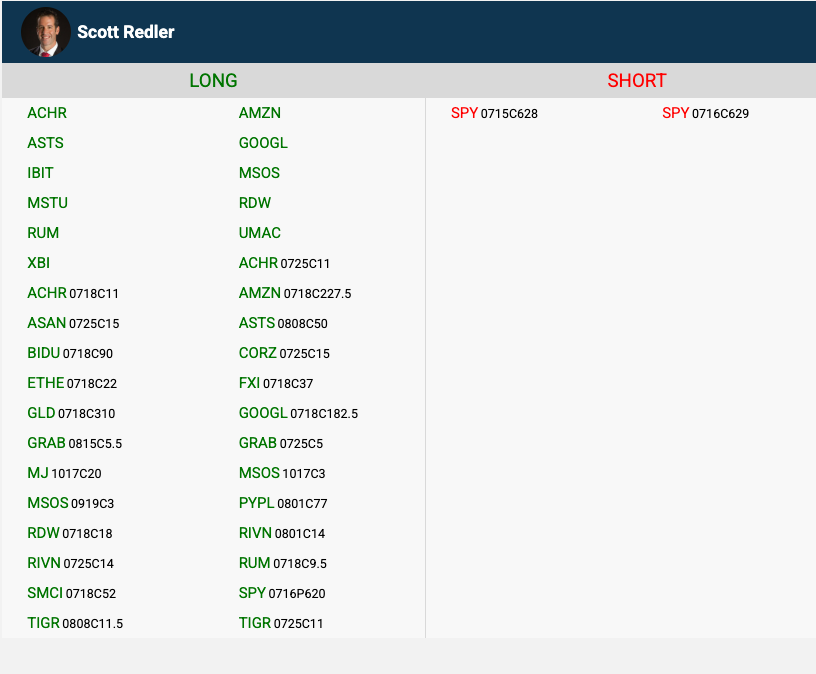Open the ACHR stock ticker
Image resolution: width=816 pixels, height=674 pixels.
[x=47, y=113]
